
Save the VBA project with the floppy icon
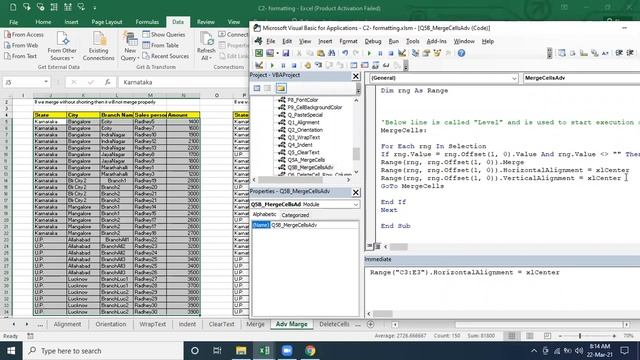coord(286,53)
